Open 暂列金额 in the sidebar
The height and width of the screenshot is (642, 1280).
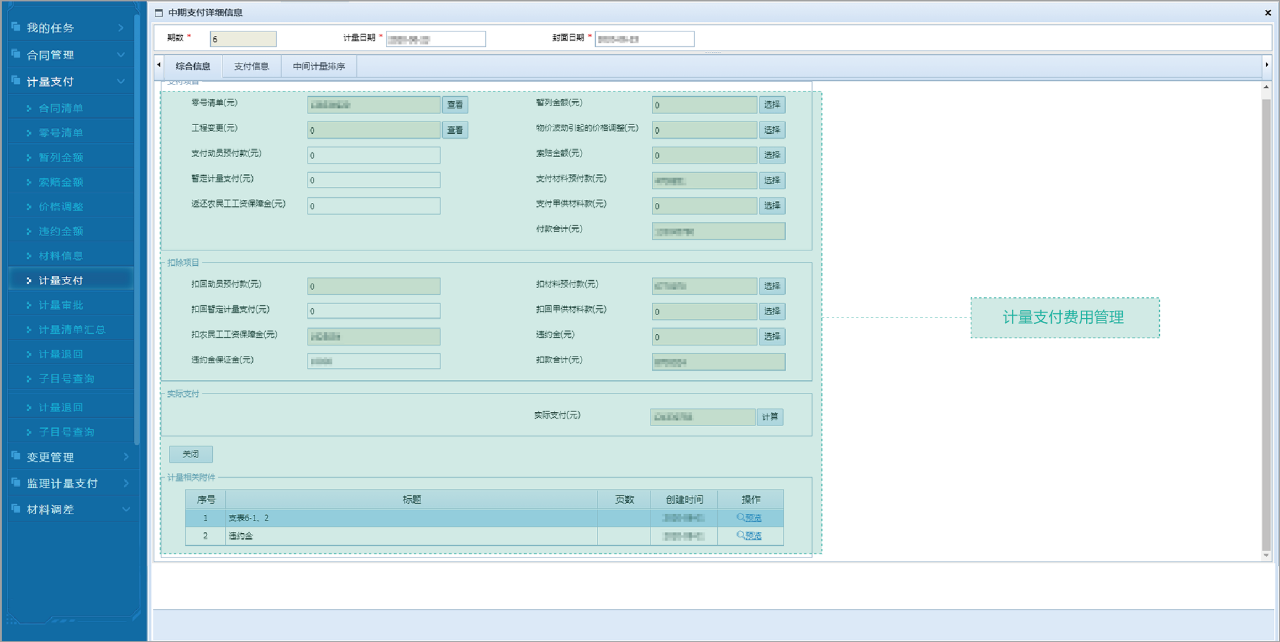[x=60, y=157]
